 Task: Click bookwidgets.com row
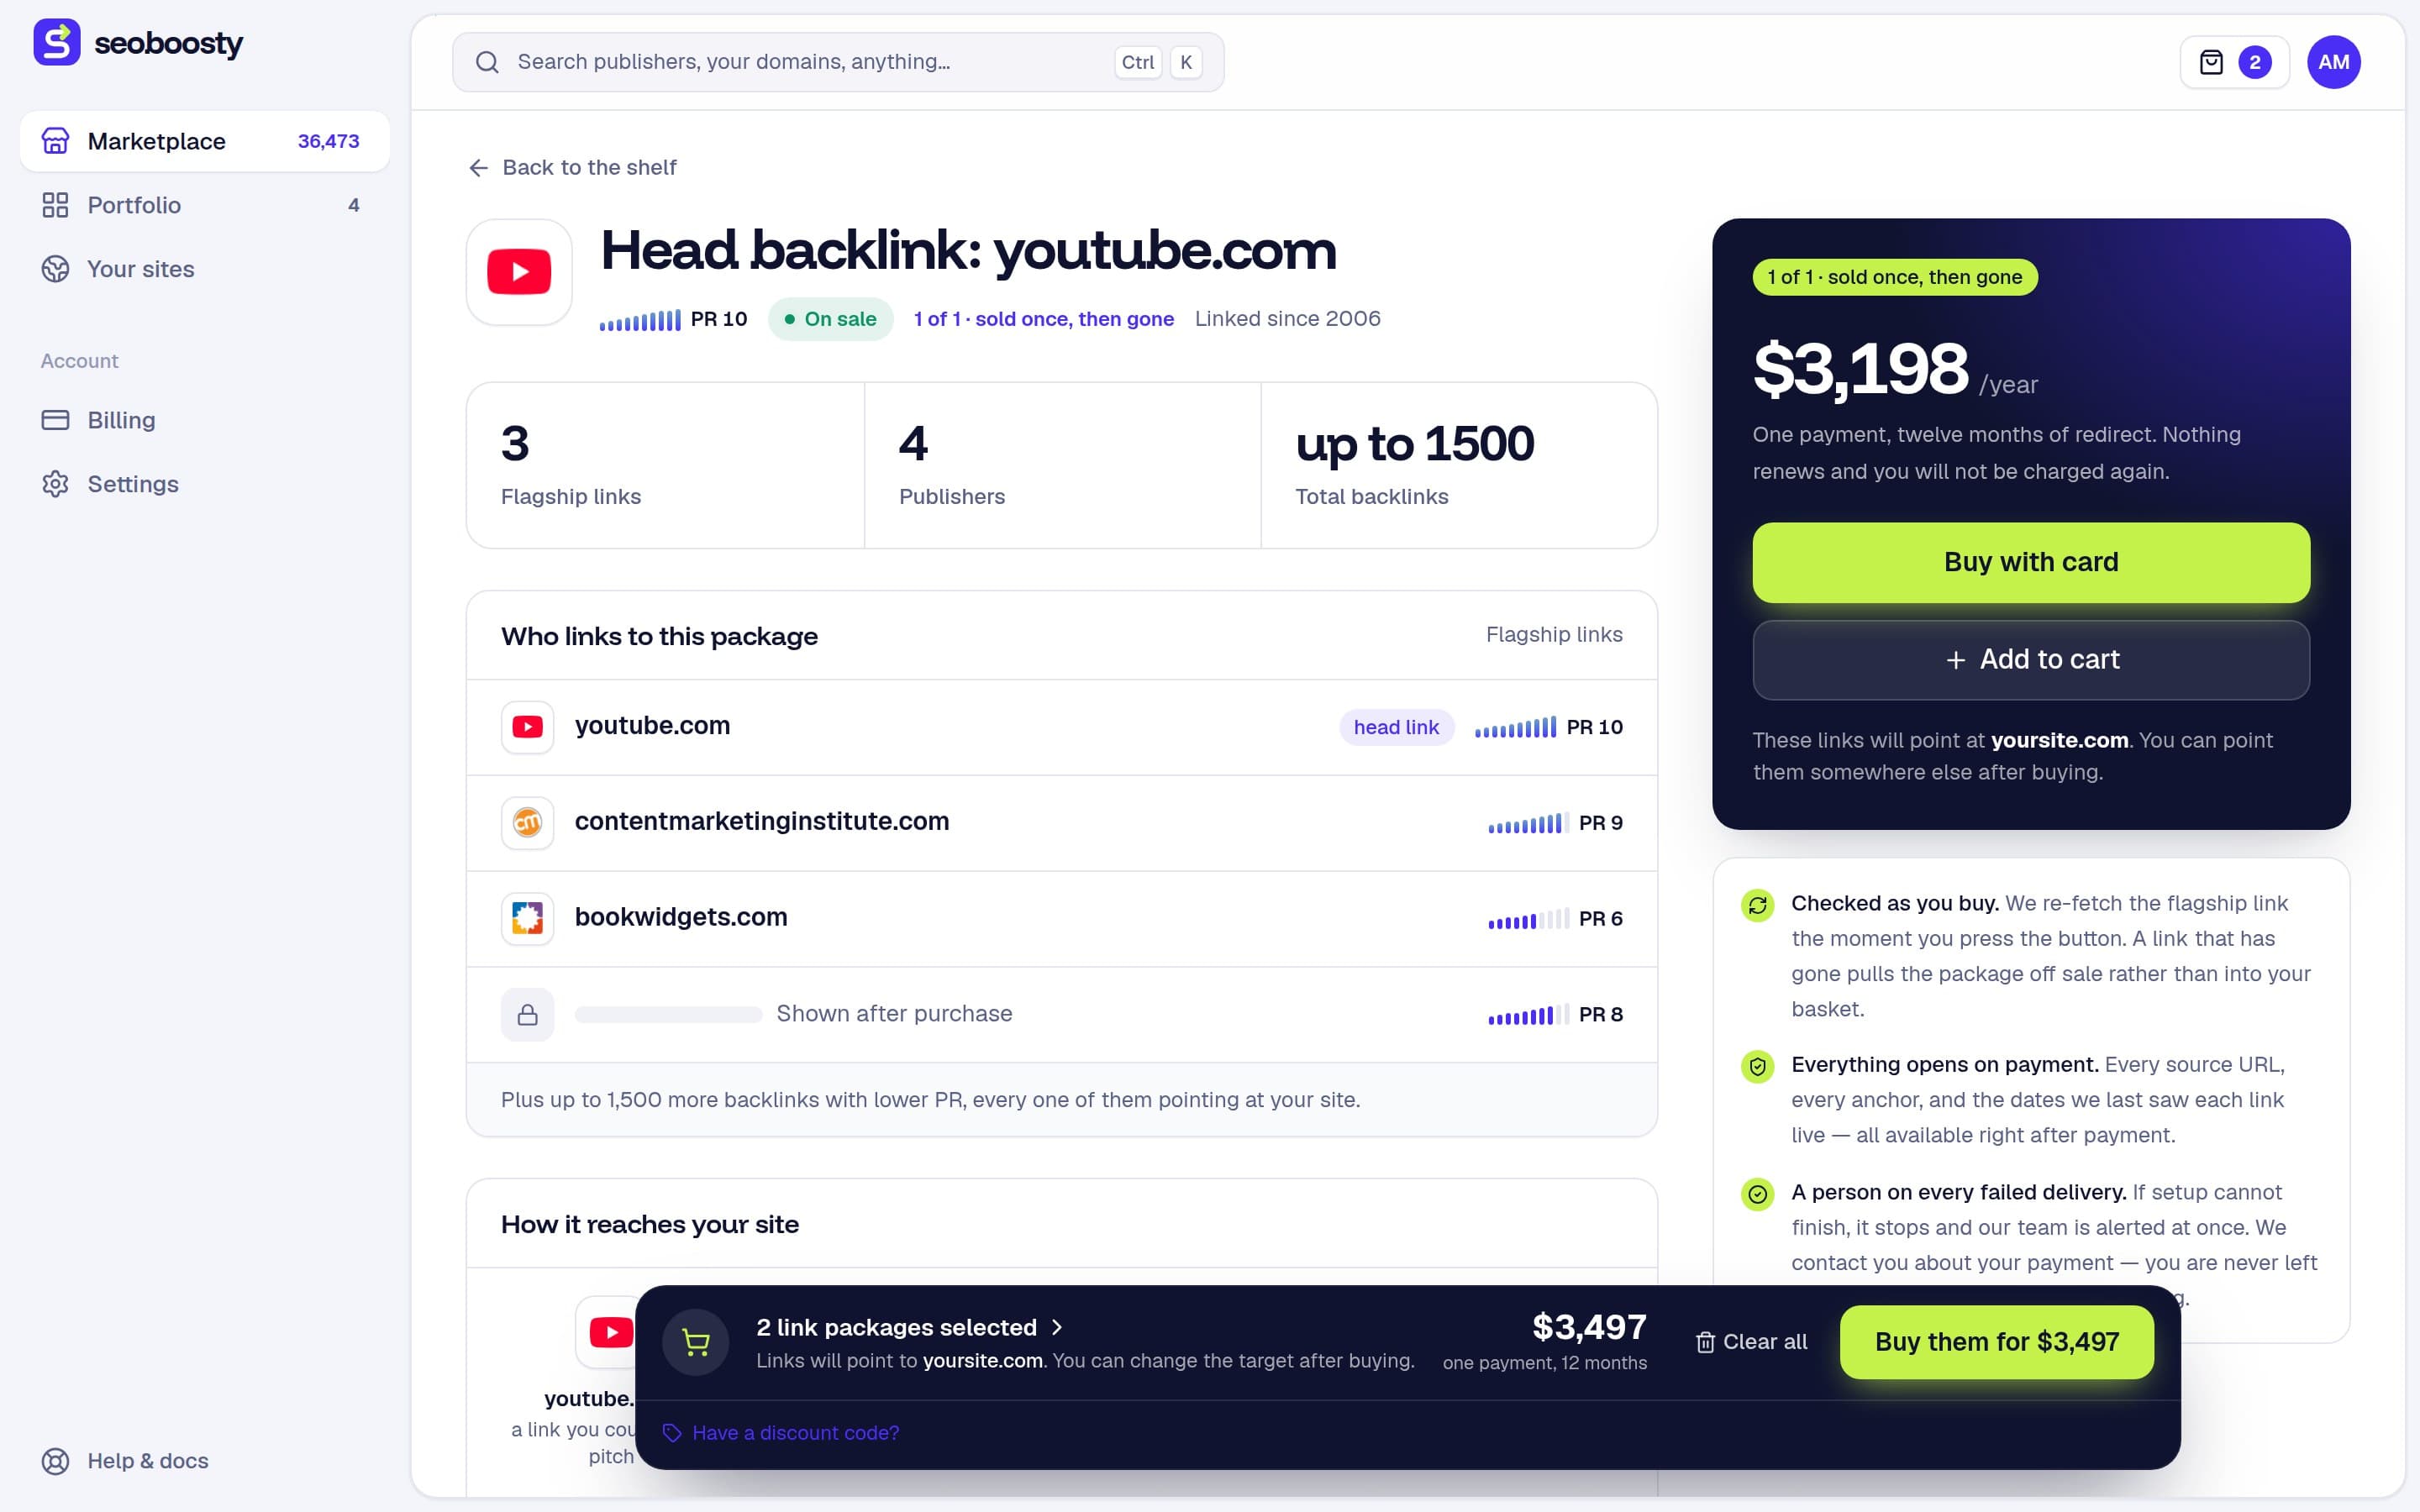1062,919
